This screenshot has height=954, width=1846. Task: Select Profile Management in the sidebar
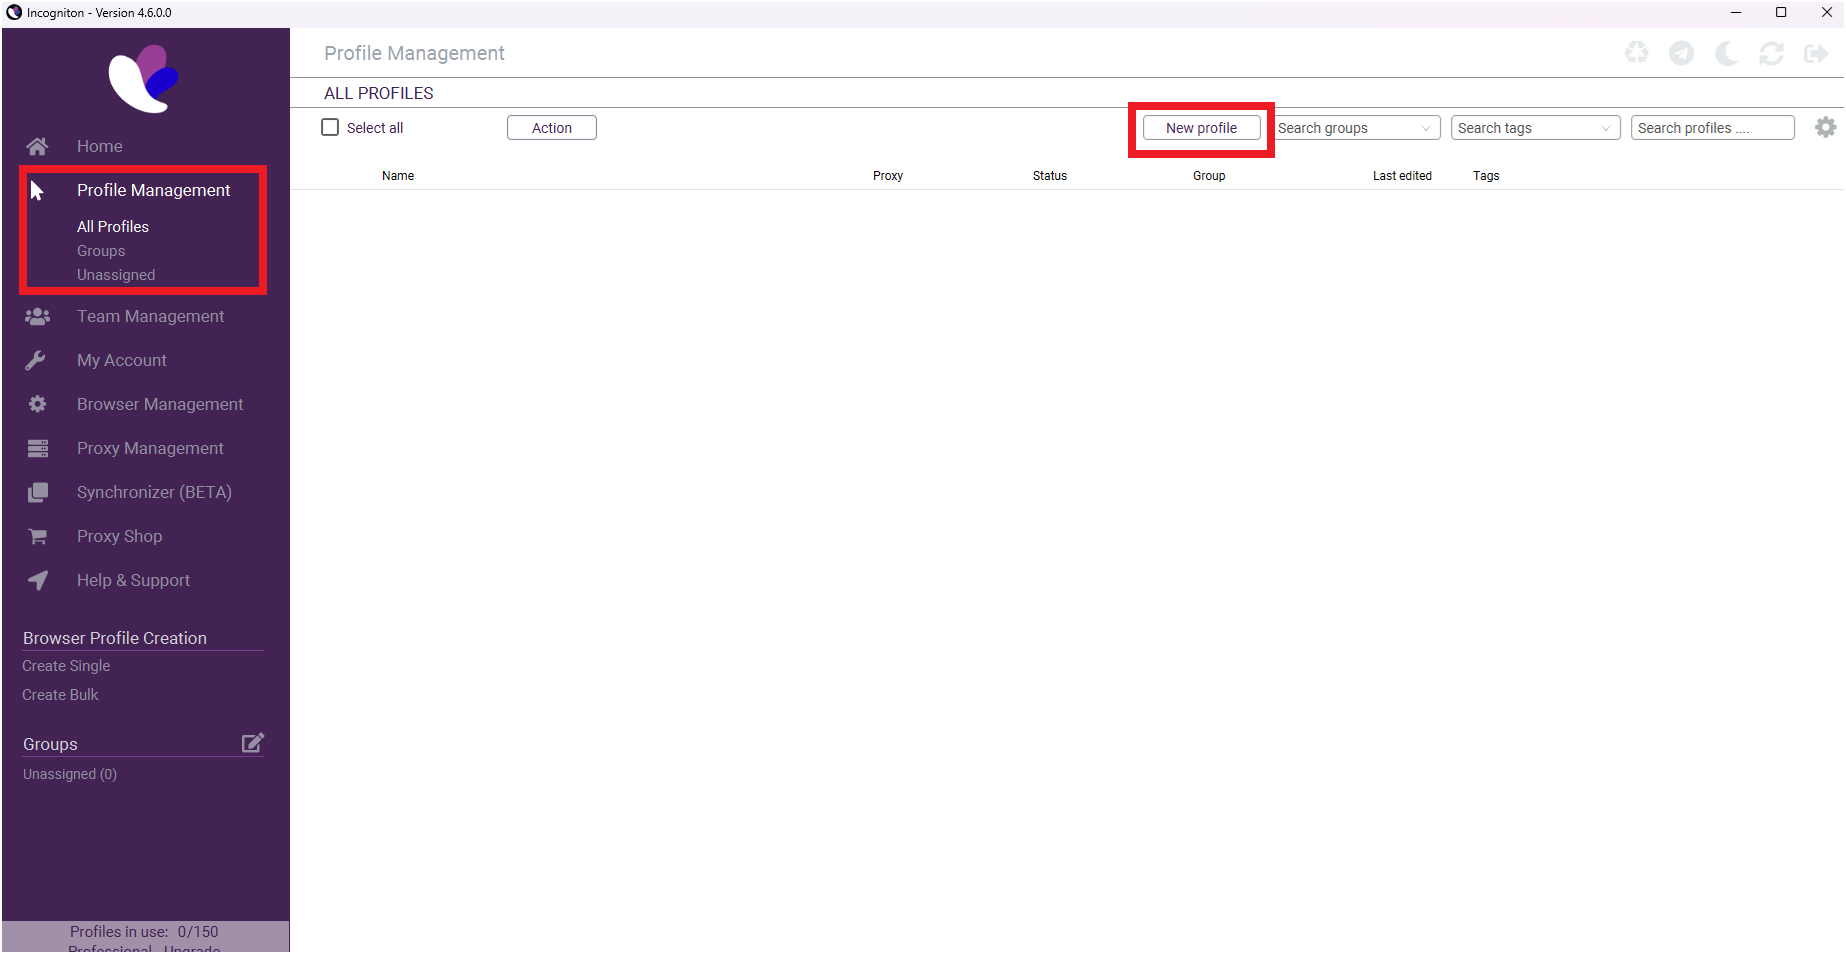(x=153, y=190)
